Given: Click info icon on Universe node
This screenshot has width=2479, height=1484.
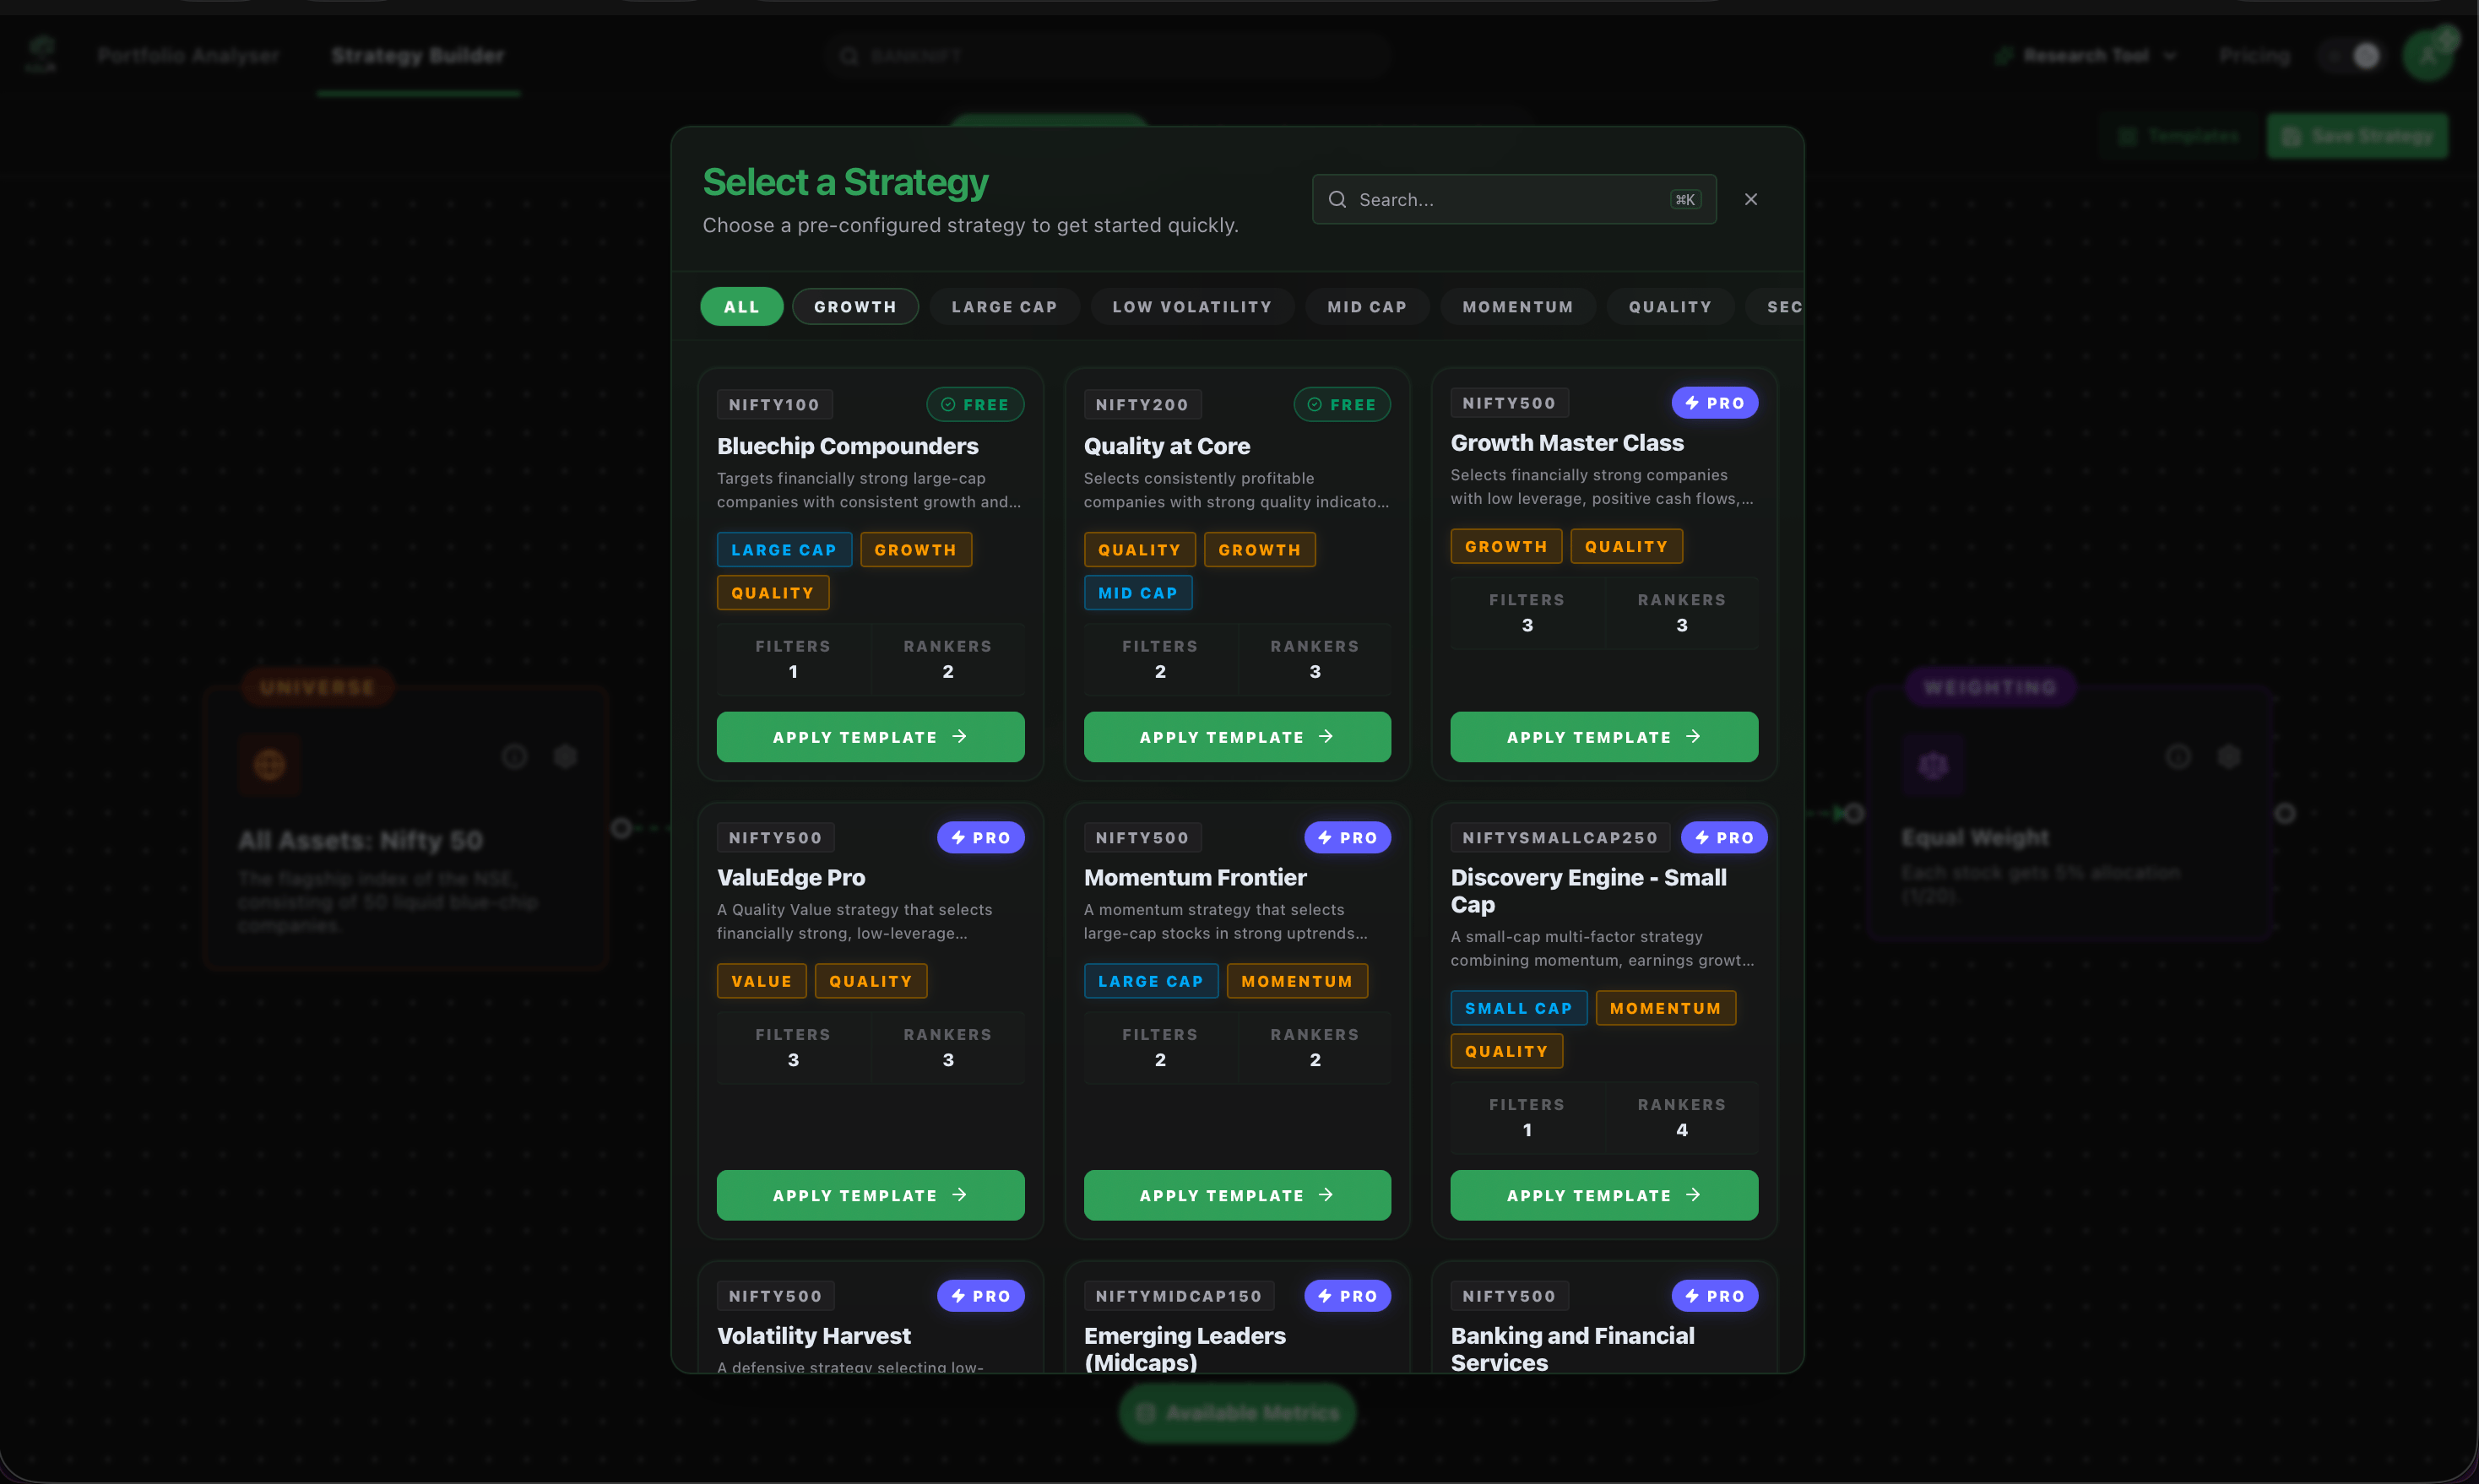Looking at the screenshot, I should (514, 757).
